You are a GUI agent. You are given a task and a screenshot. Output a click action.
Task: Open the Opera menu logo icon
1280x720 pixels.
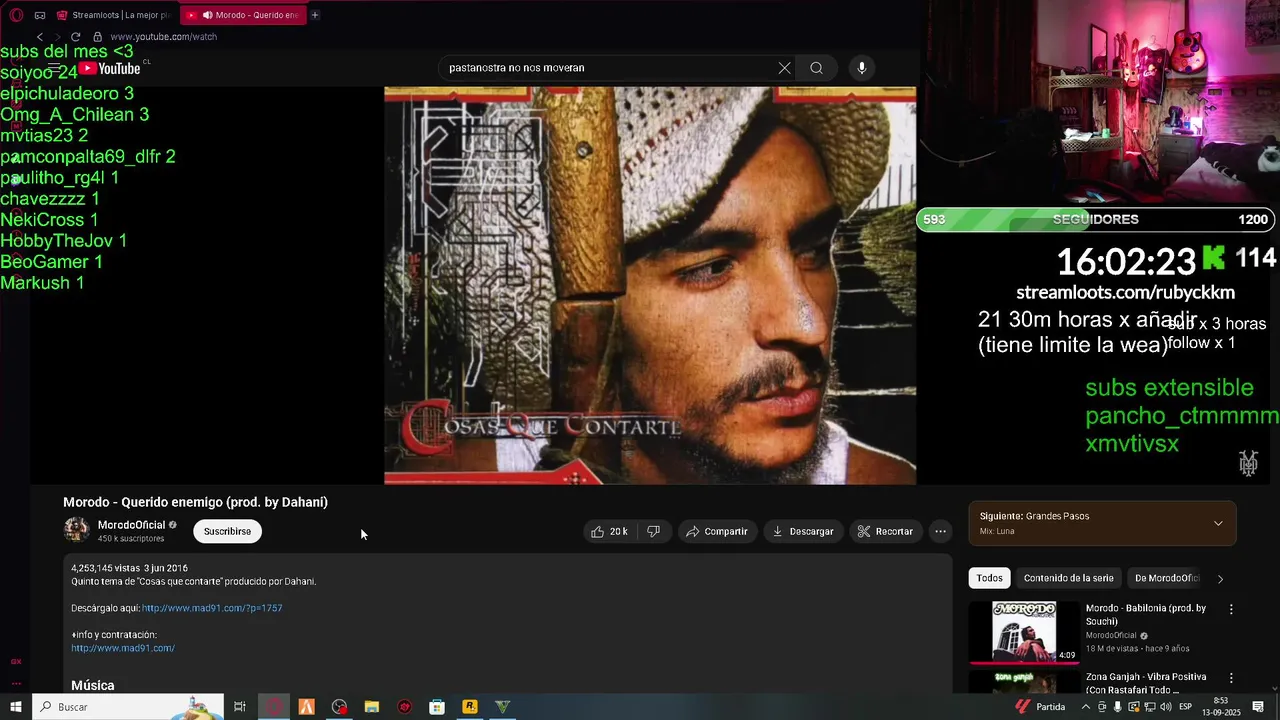coord(16,15)
